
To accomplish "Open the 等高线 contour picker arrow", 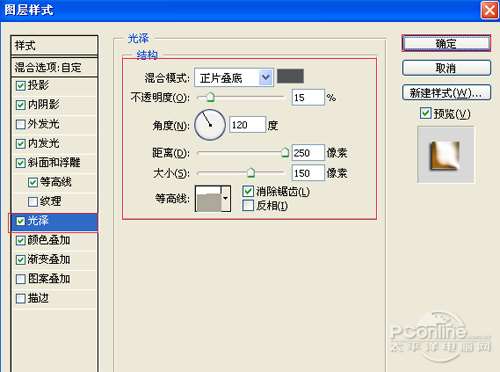I will [x=226, y=199].
